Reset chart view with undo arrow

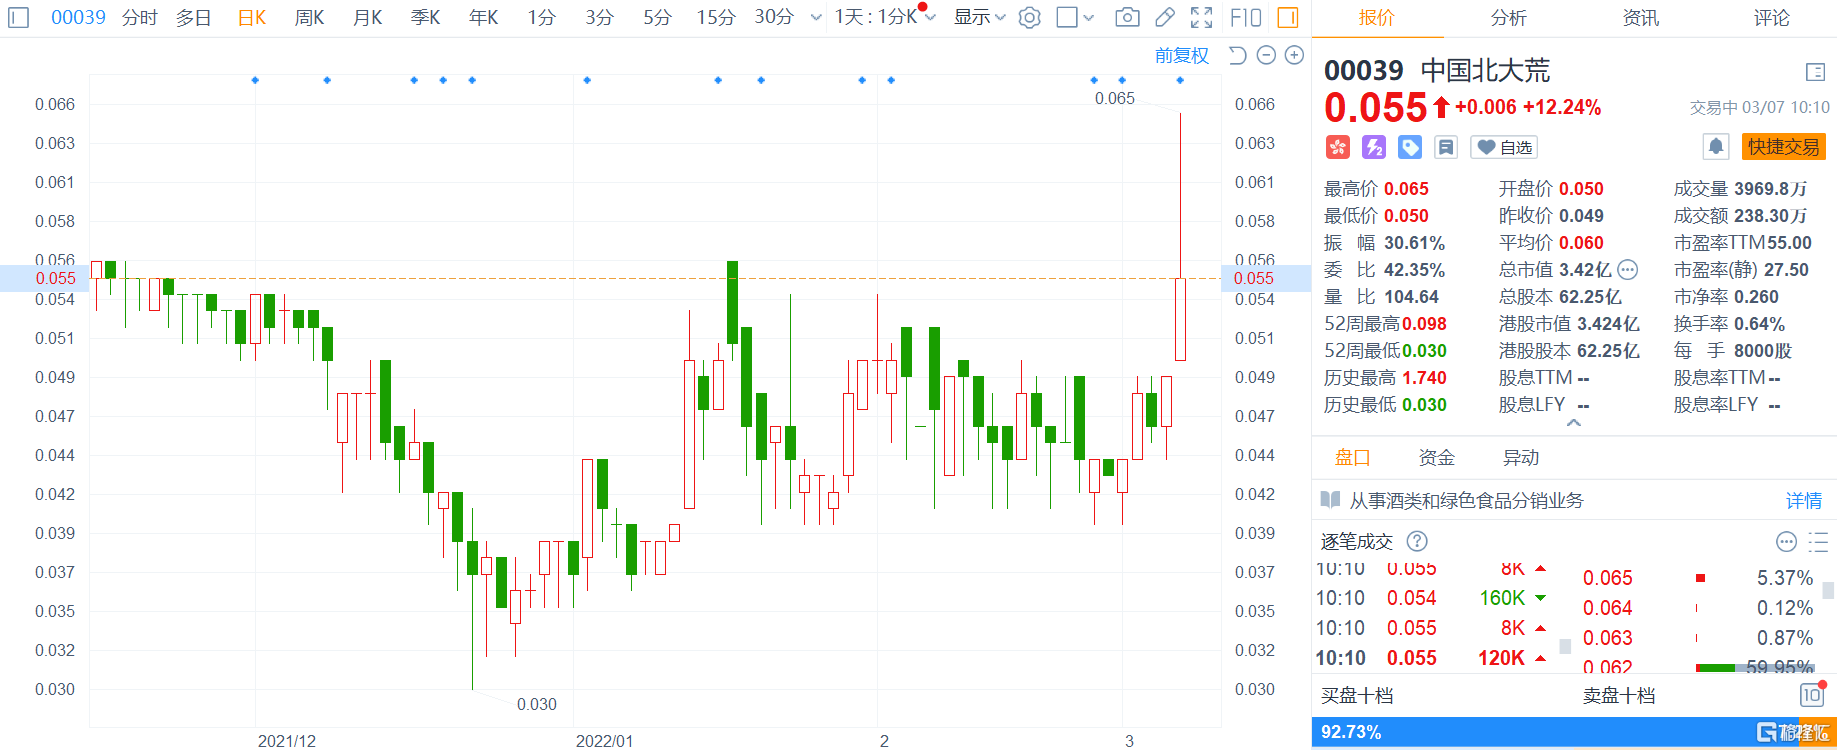click(x=1237, y=56)
